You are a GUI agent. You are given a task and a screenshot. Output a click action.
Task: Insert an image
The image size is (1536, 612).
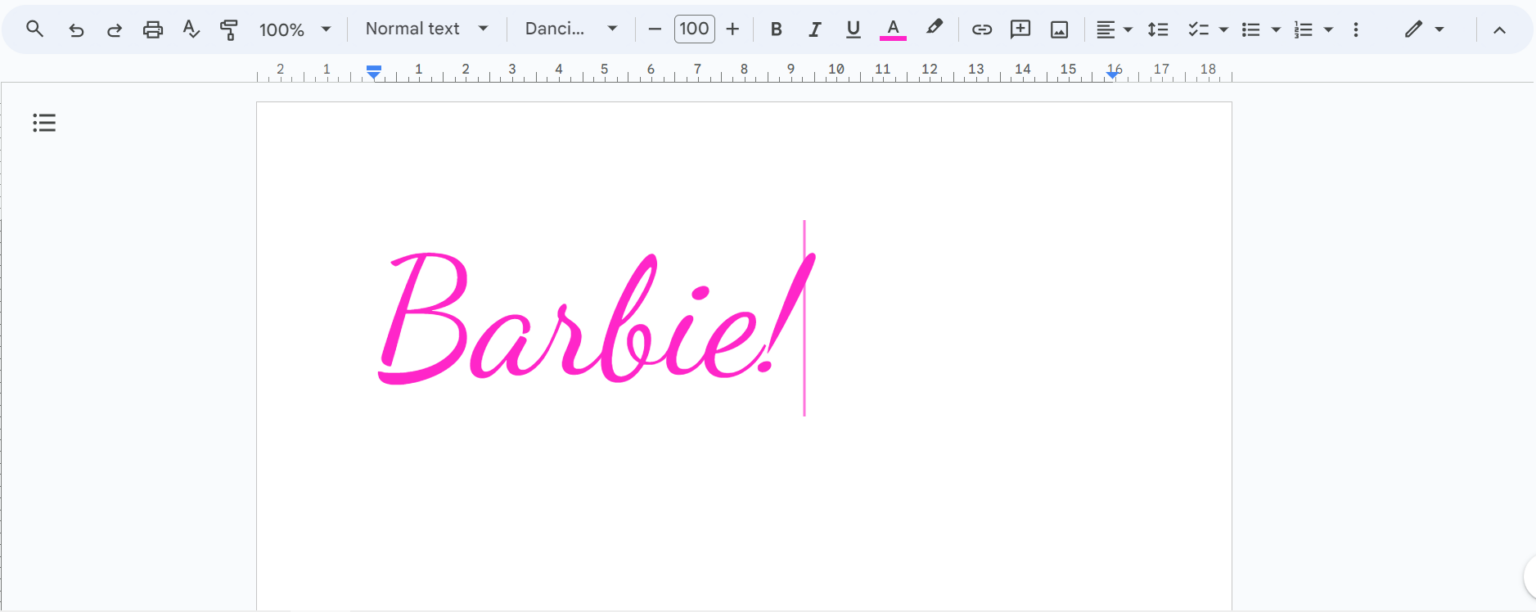(1058, 29)
